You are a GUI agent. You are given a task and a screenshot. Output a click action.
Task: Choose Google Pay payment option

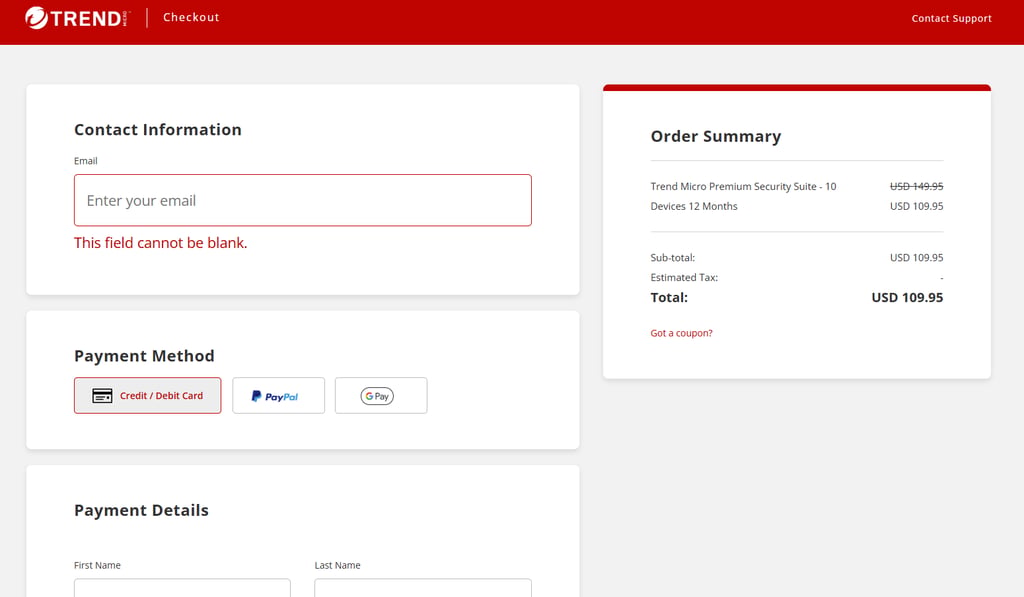click(381, 395)
